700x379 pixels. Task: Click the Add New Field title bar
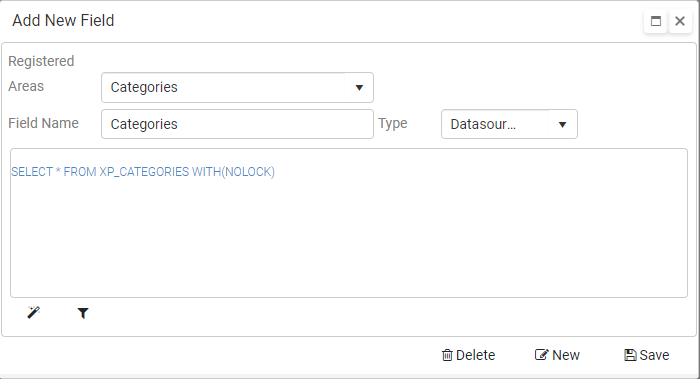point(312,21)
